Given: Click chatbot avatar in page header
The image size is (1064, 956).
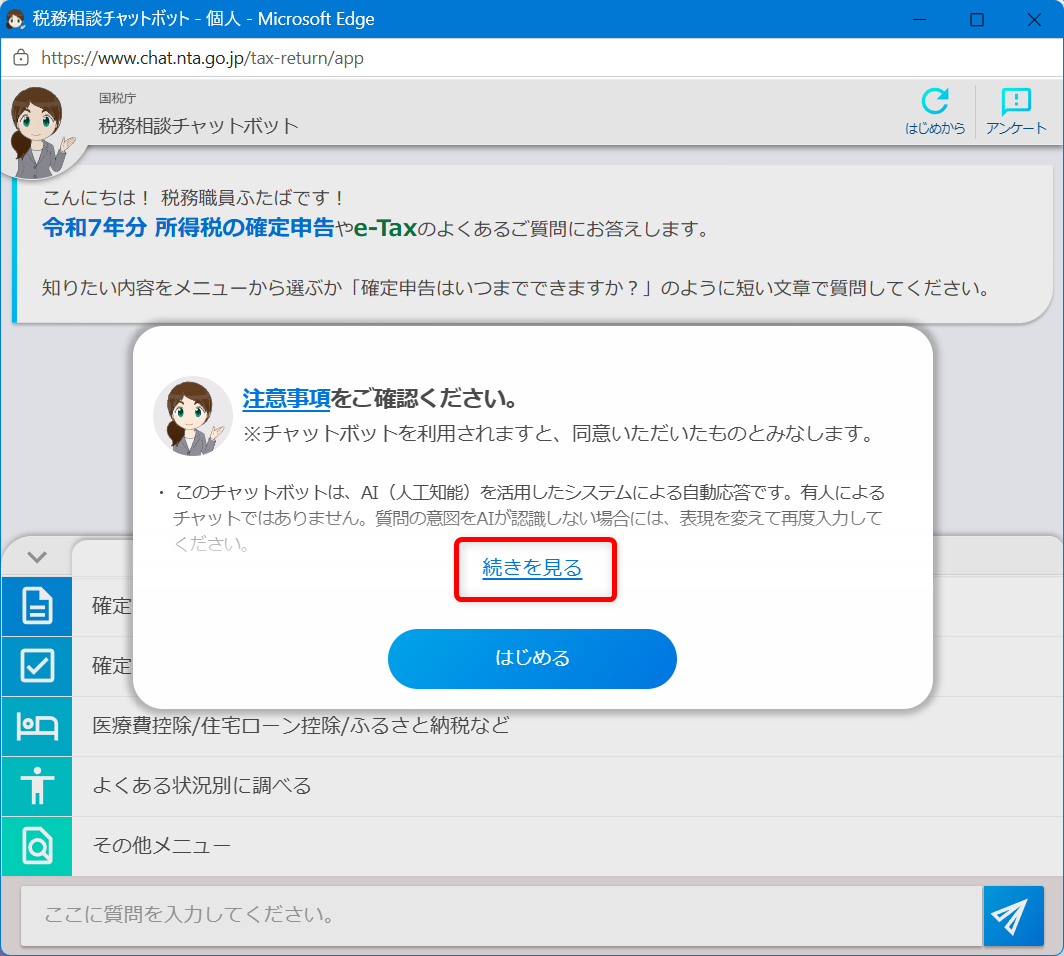Looking at the screenshot, I should pyautogui.click(x=41, y=132).
